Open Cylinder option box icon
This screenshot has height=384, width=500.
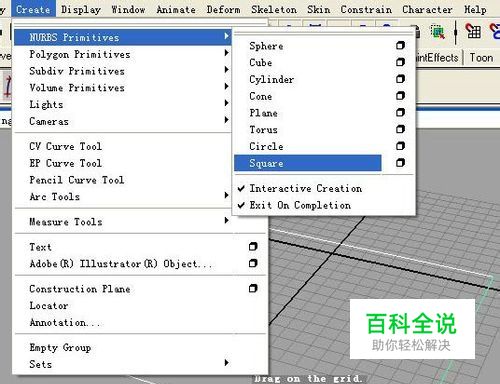[400, 79]
